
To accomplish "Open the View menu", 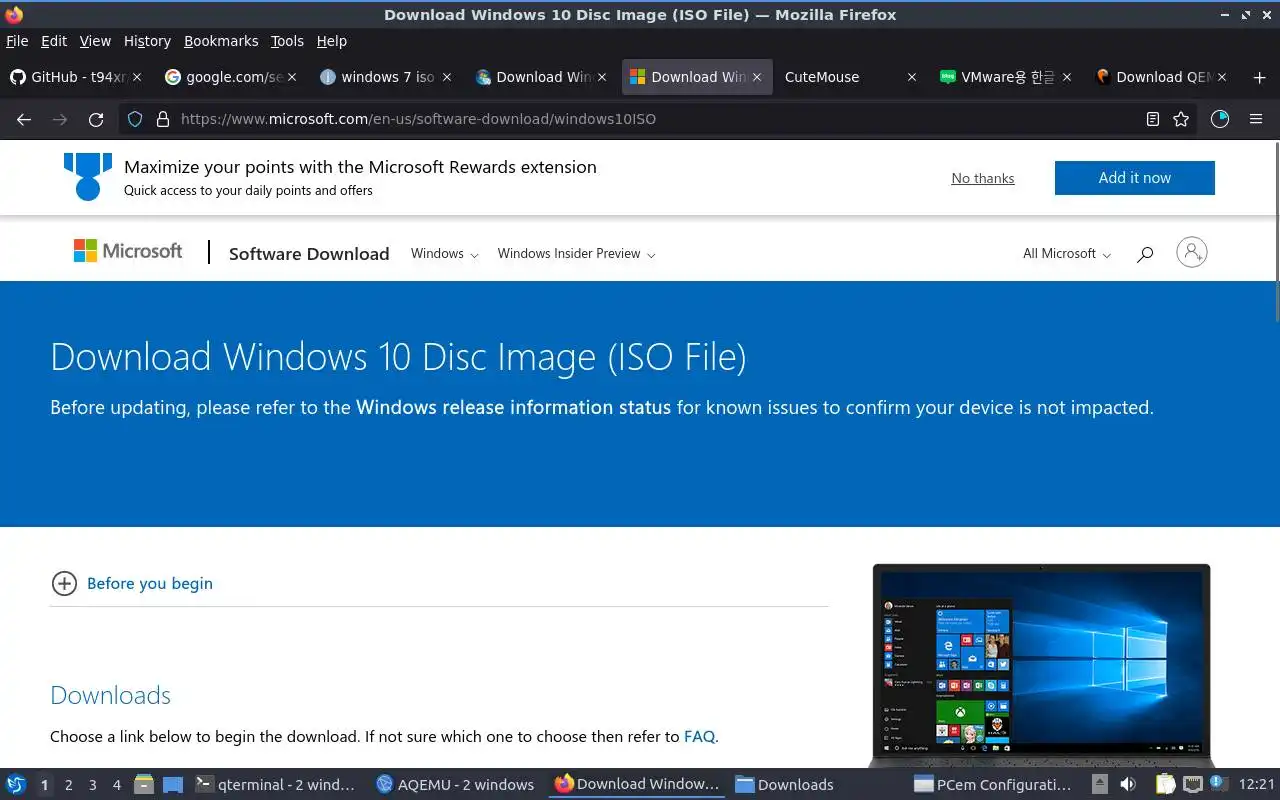I will click(x=95, y=41).
